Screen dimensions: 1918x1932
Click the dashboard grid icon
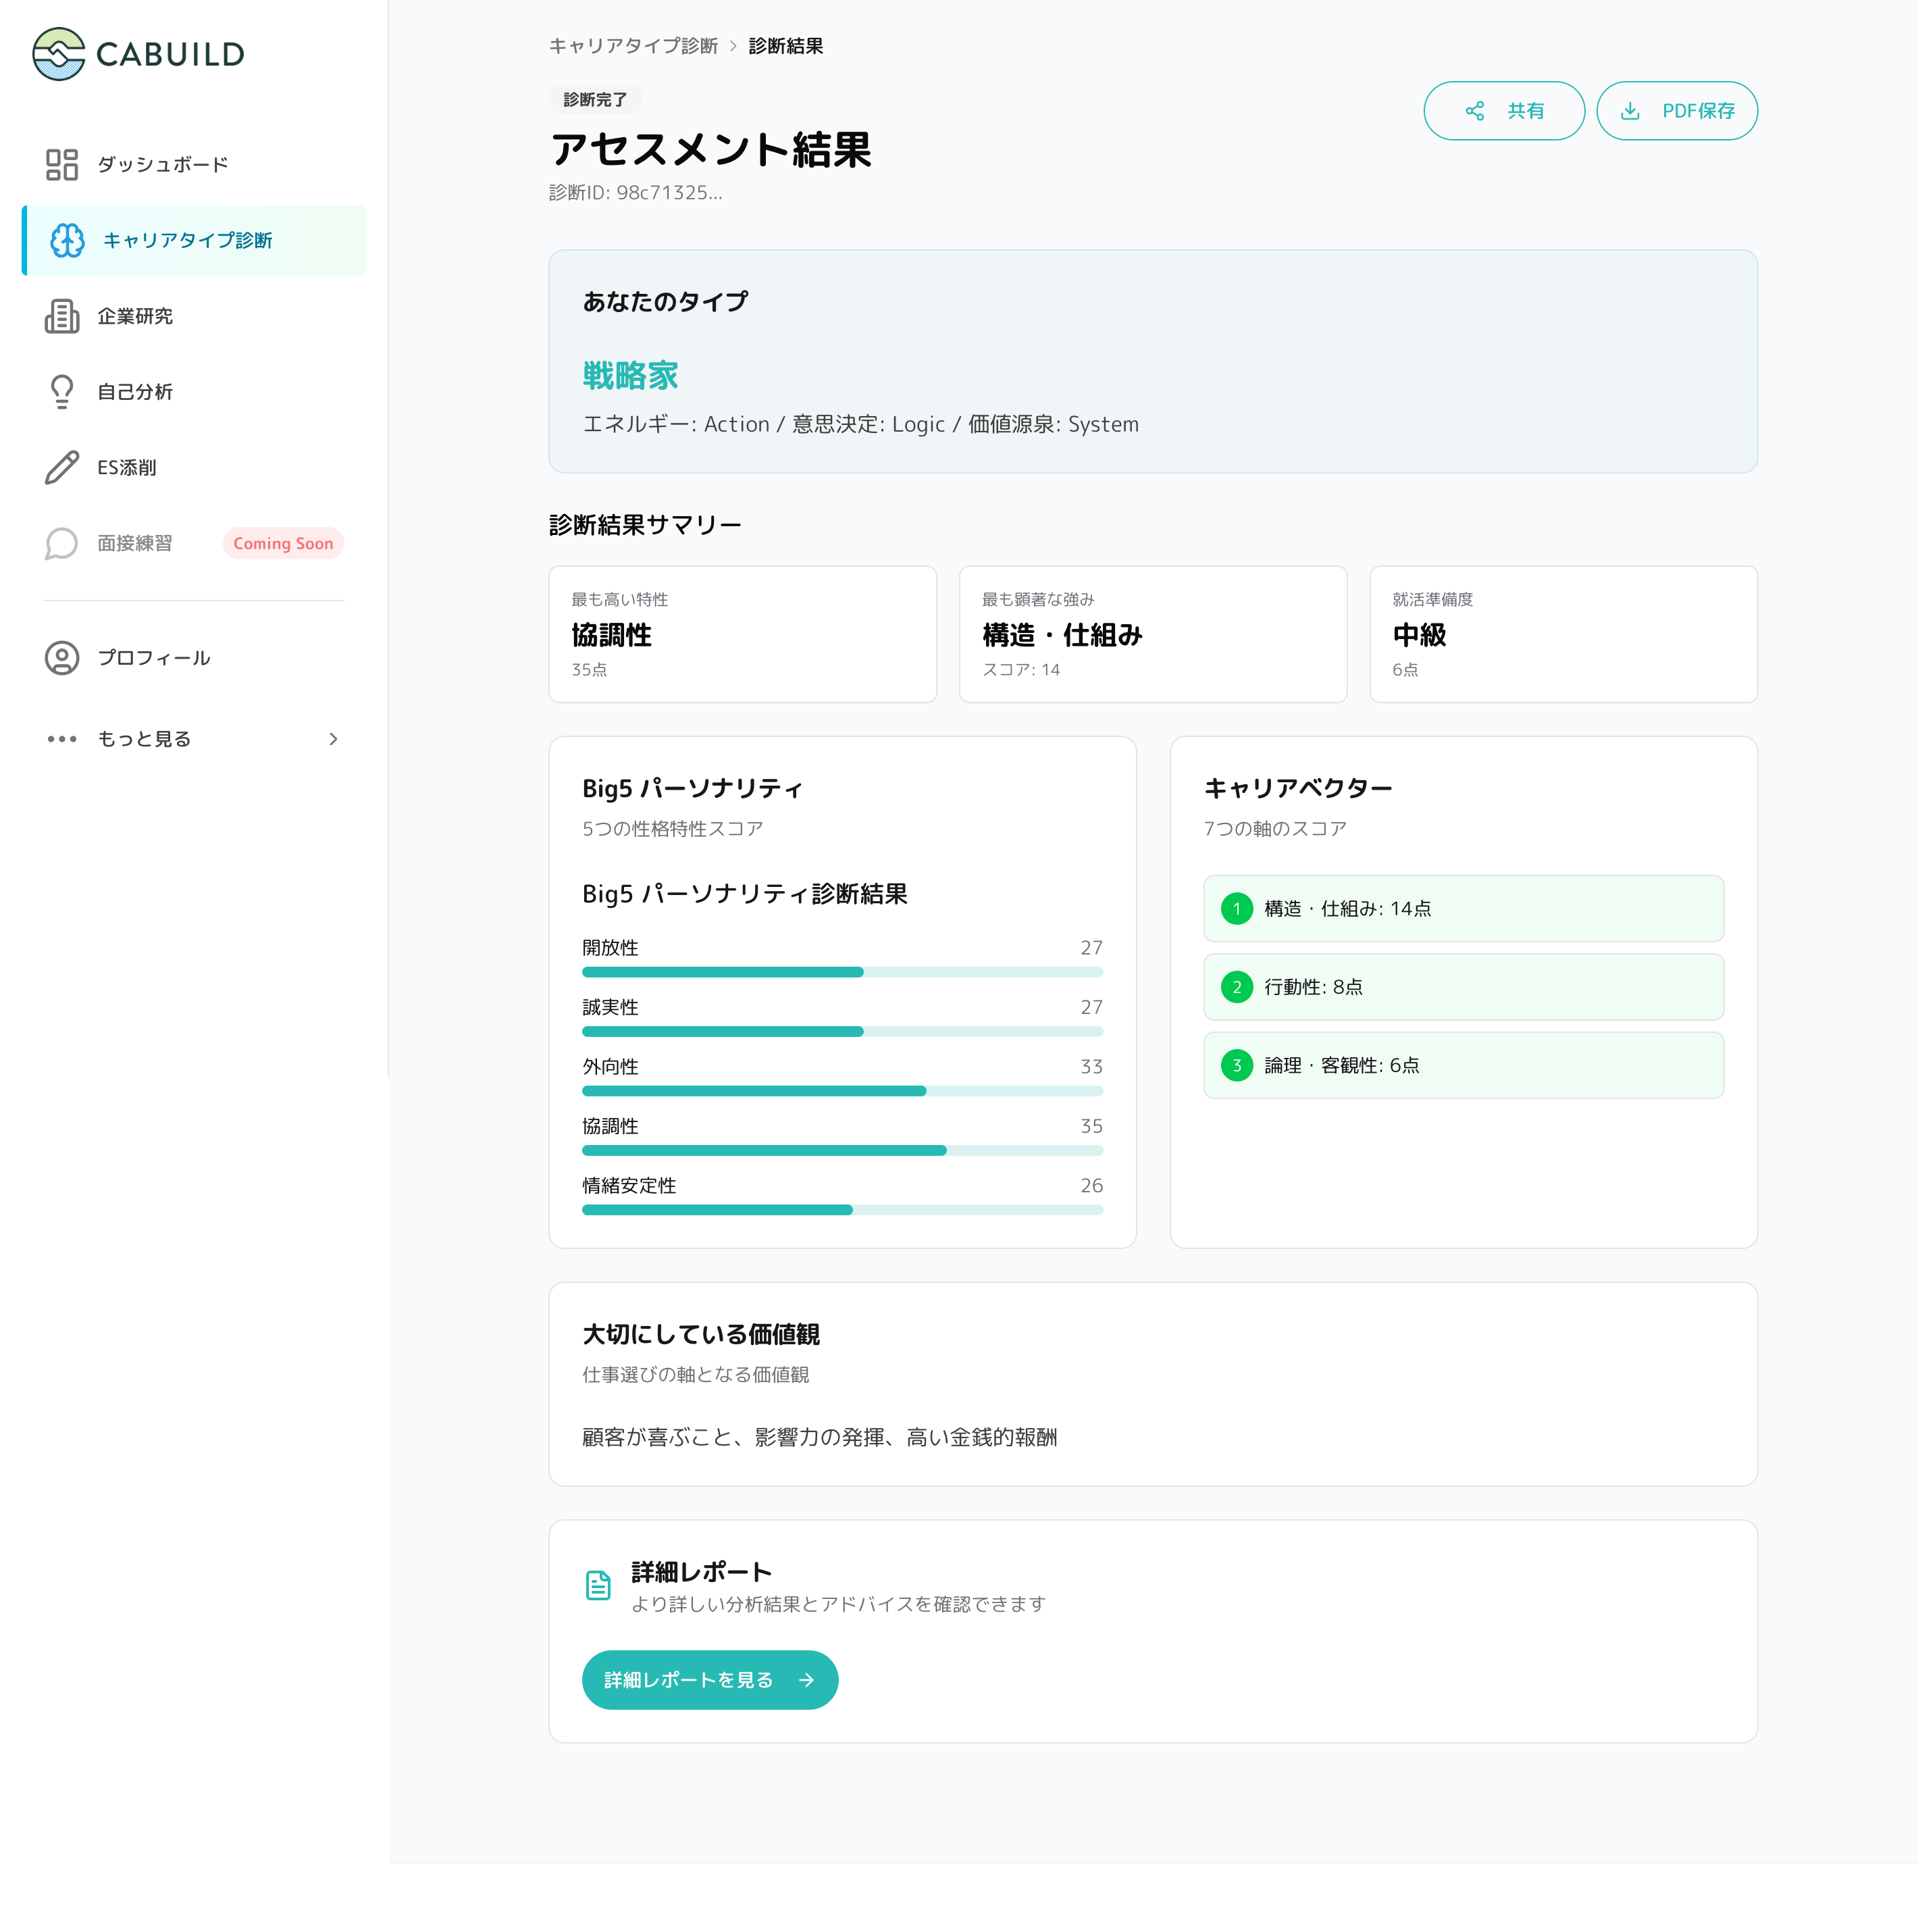62,165
